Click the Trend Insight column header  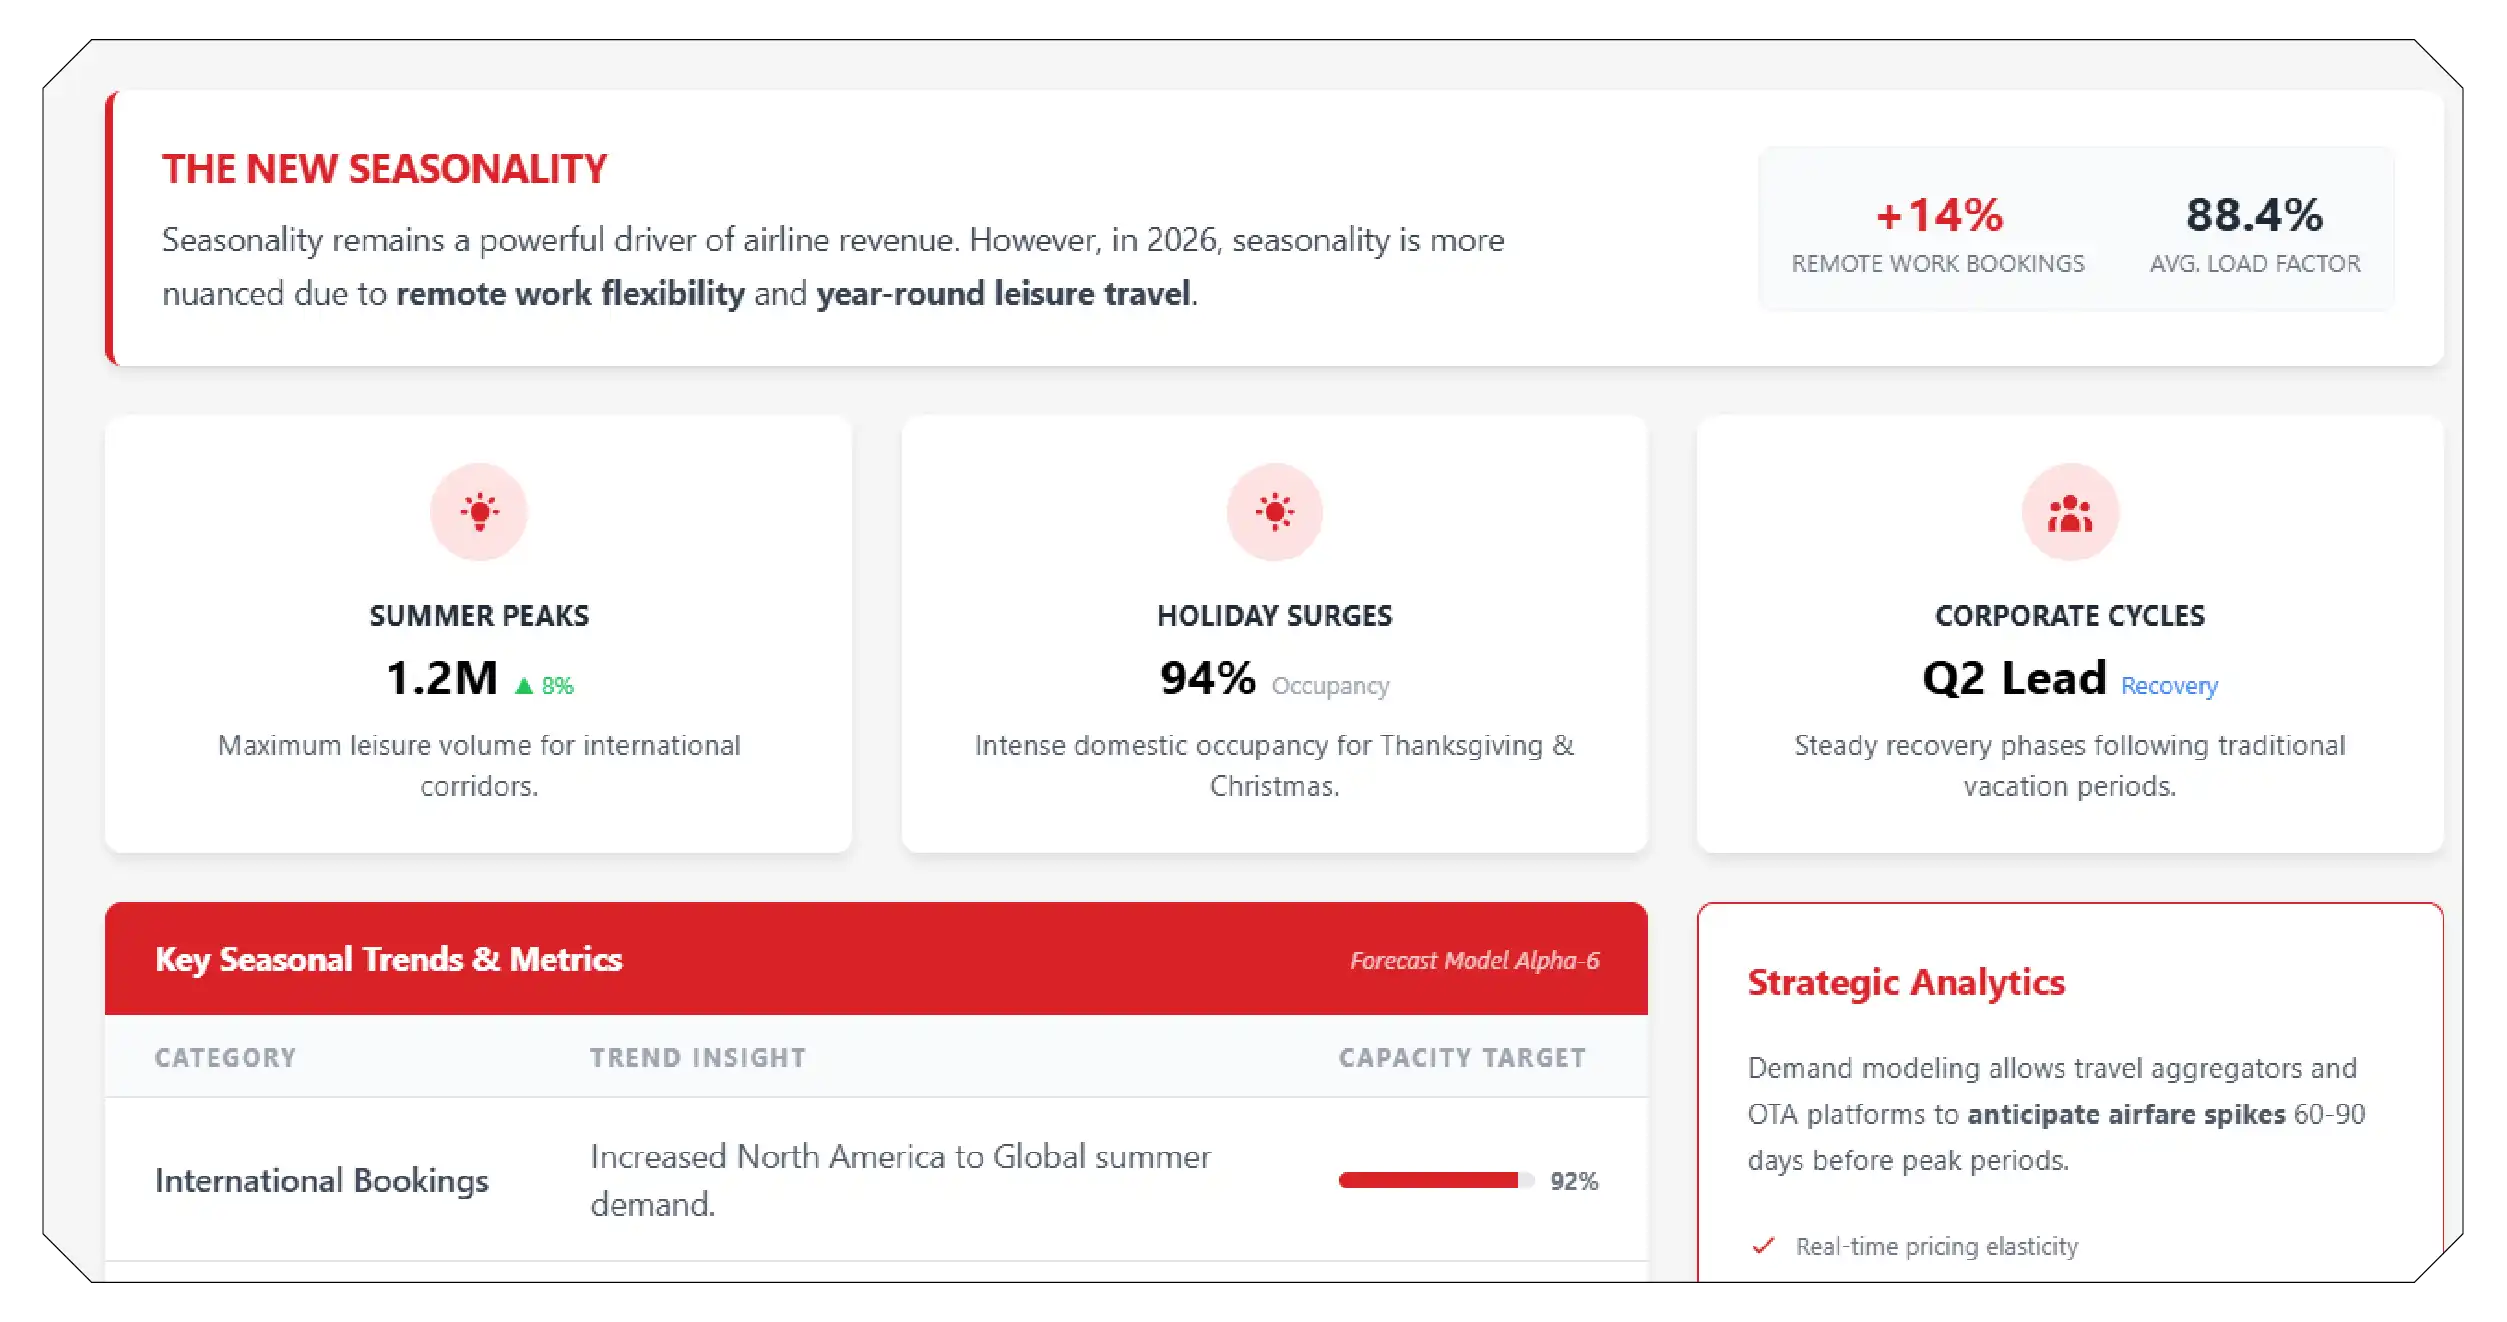[697, 1058]
